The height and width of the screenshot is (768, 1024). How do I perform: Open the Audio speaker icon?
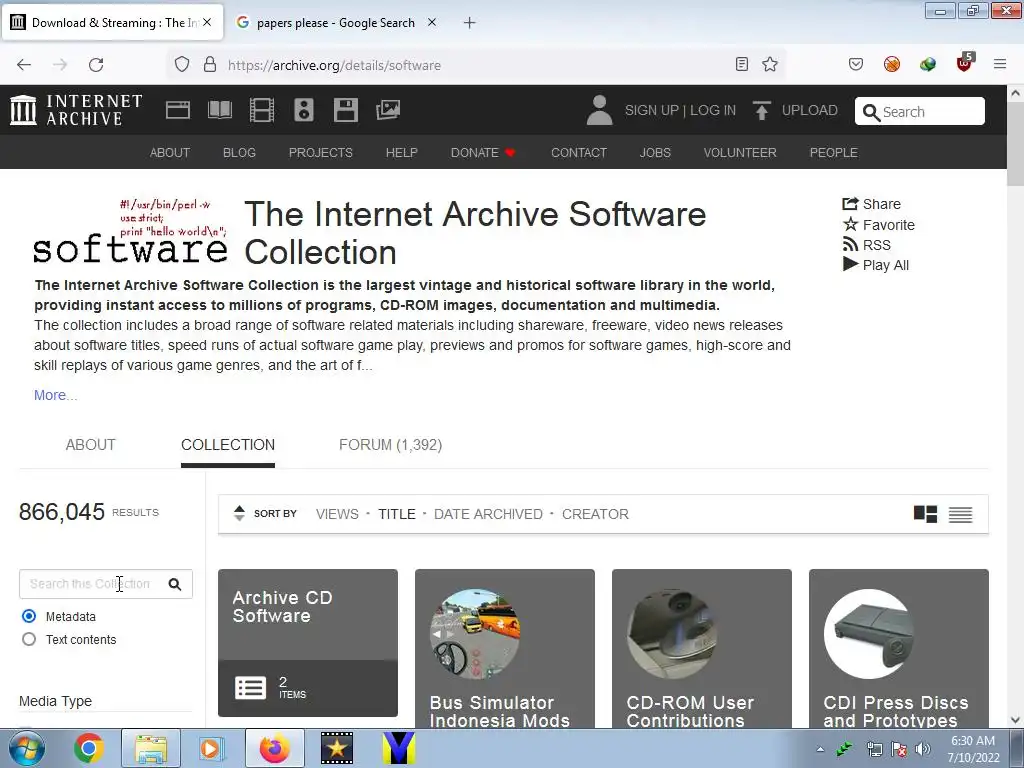(x=304, y=110)
